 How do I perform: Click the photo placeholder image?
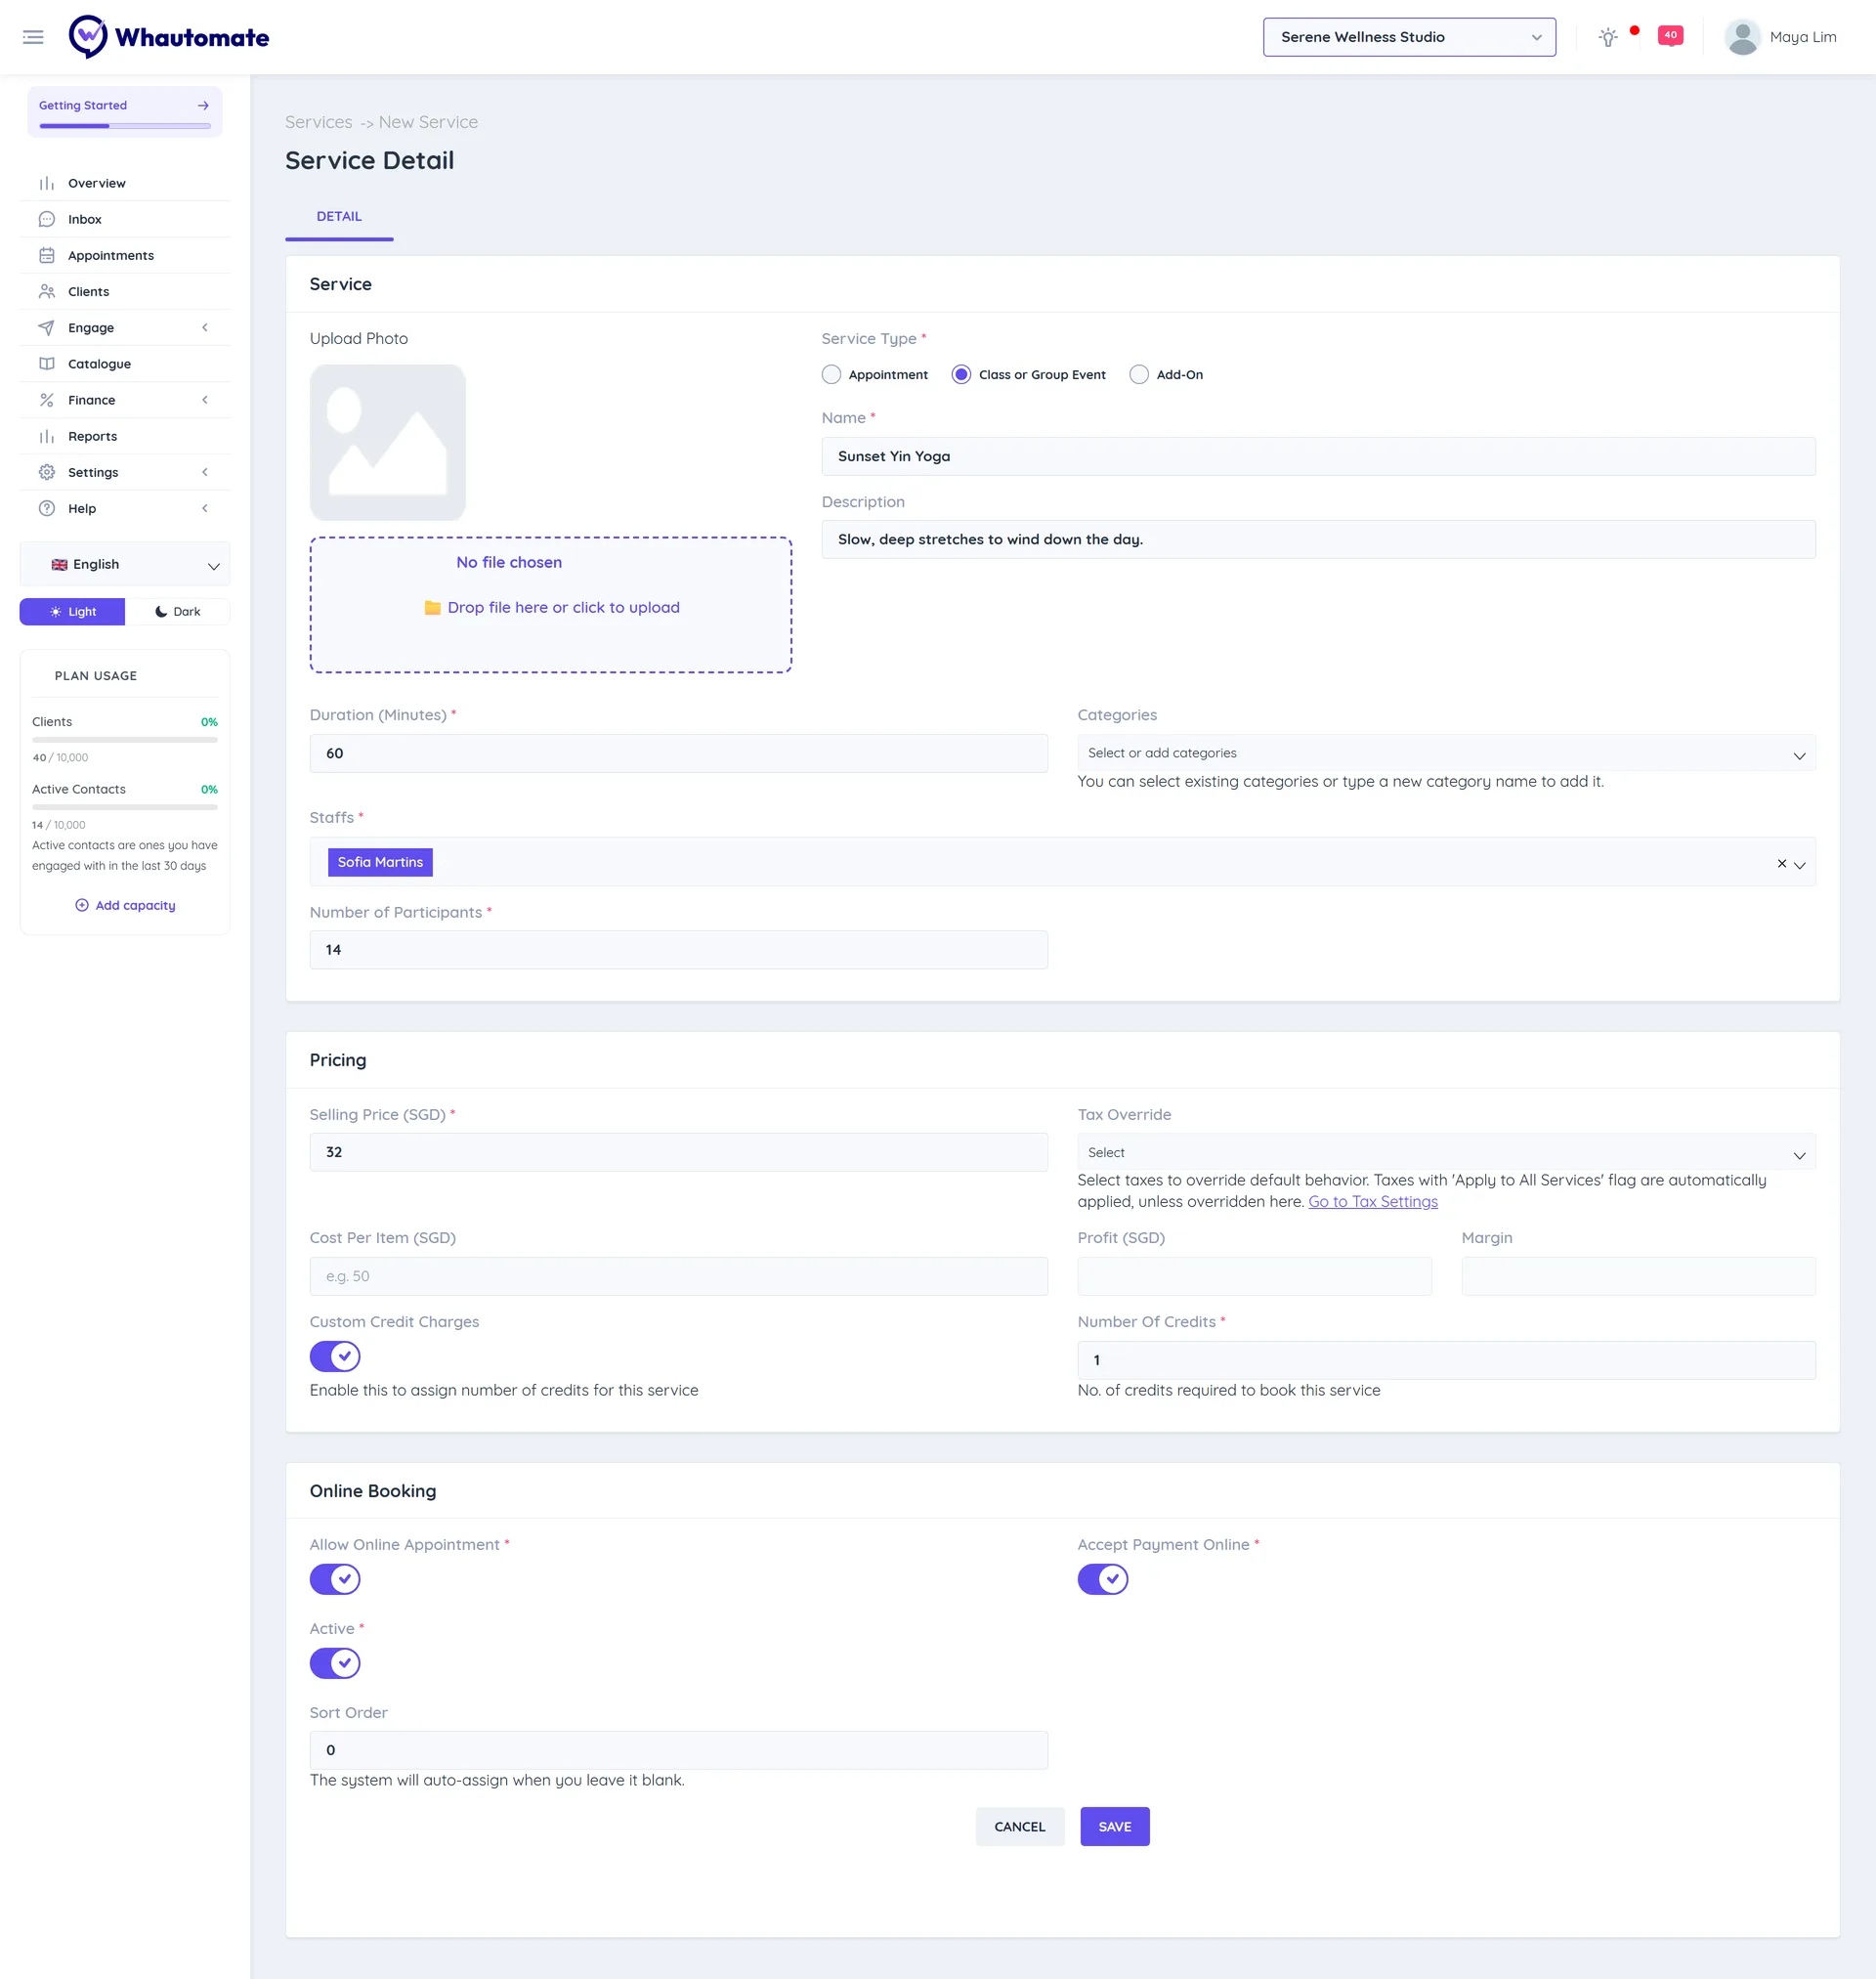click(388, 442)
